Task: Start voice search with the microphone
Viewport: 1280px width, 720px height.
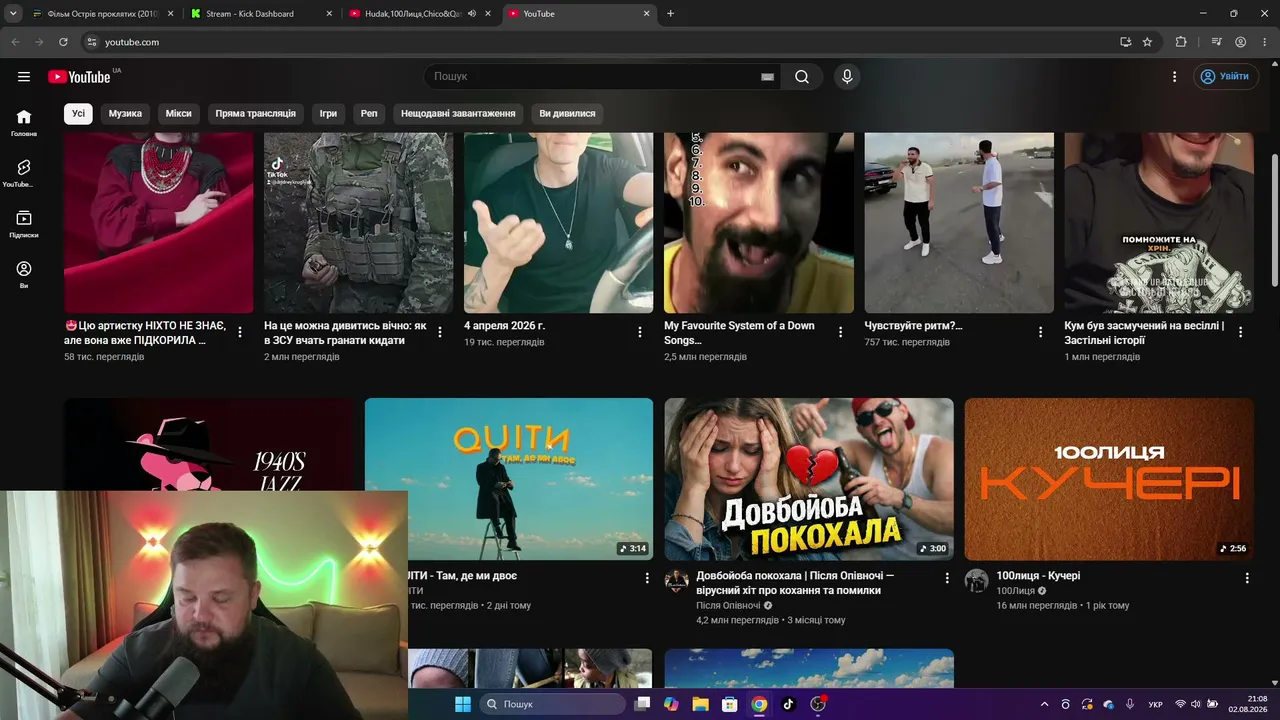Action: pos(847,77)
